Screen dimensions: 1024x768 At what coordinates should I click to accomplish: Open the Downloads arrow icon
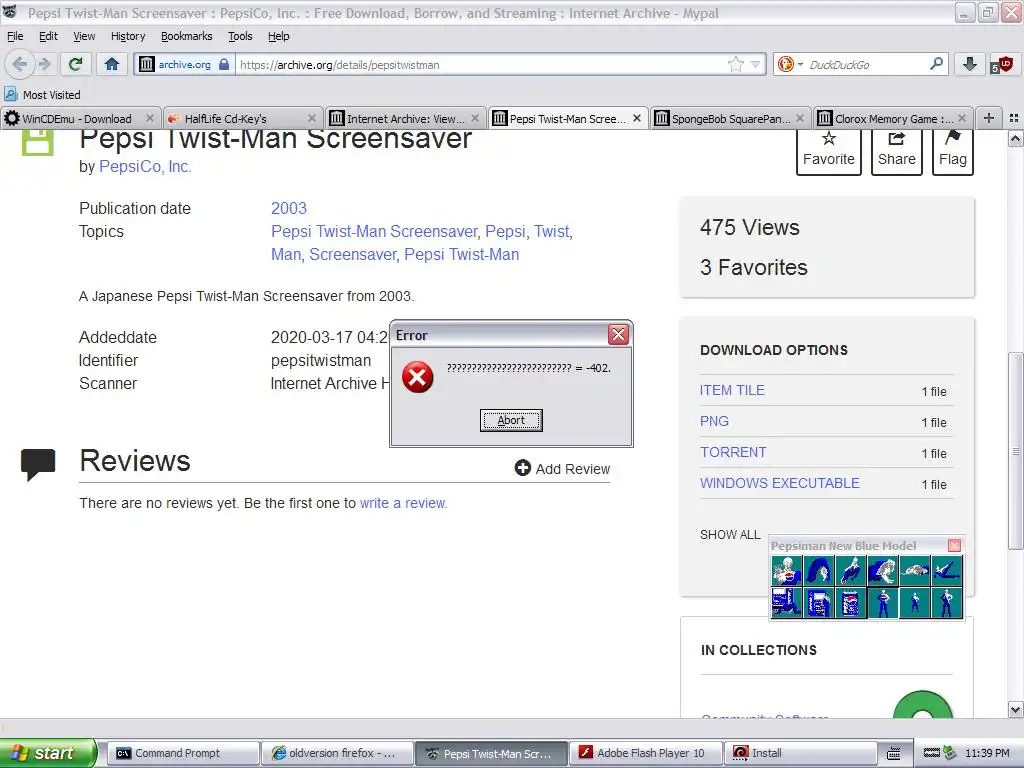[970, 64]
